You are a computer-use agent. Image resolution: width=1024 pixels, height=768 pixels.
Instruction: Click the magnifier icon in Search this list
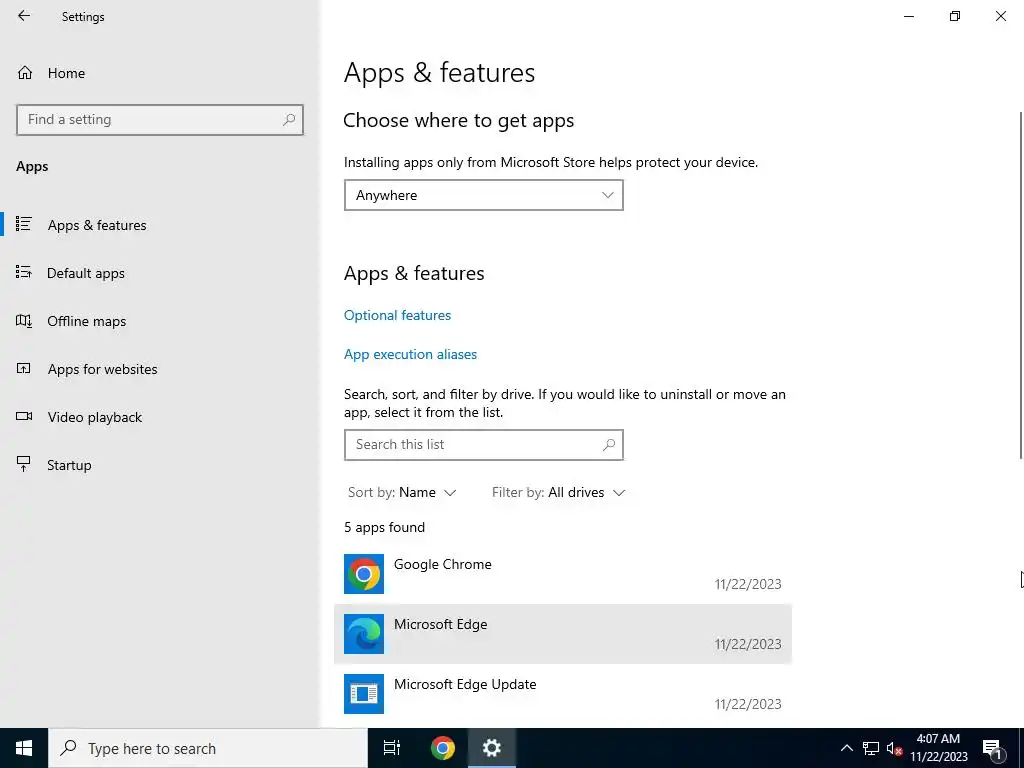pos(609,445)
